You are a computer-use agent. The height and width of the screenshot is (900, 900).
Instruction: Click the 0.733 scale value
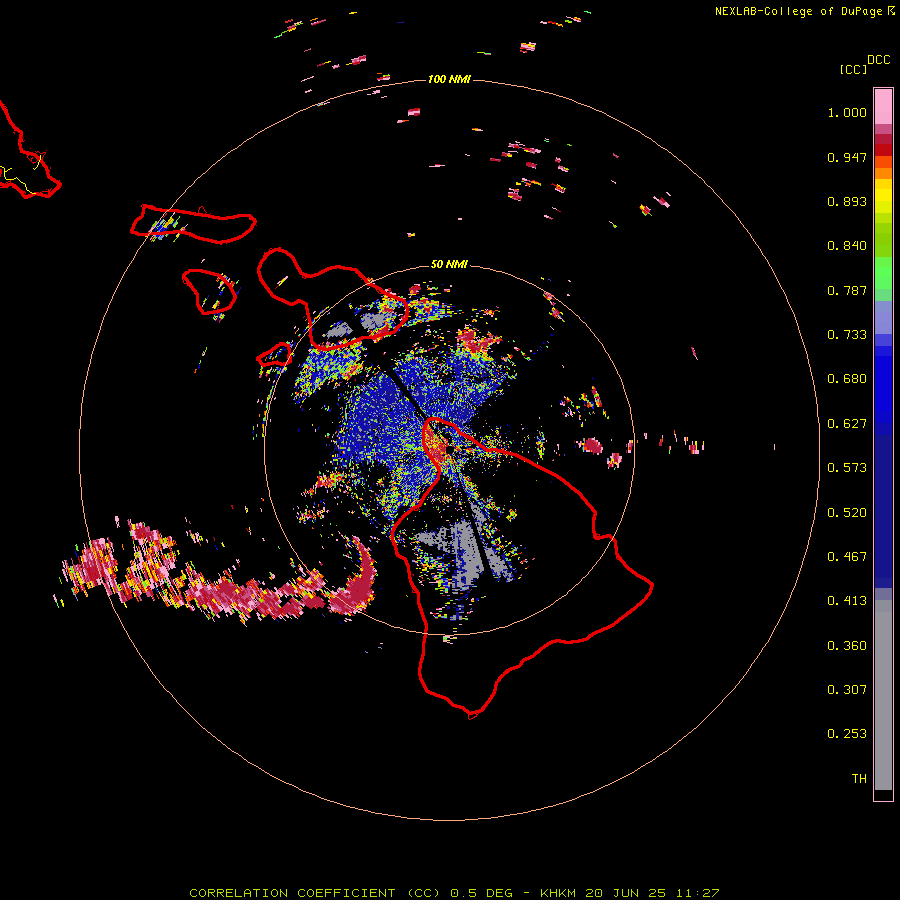[x=847, y=335]
